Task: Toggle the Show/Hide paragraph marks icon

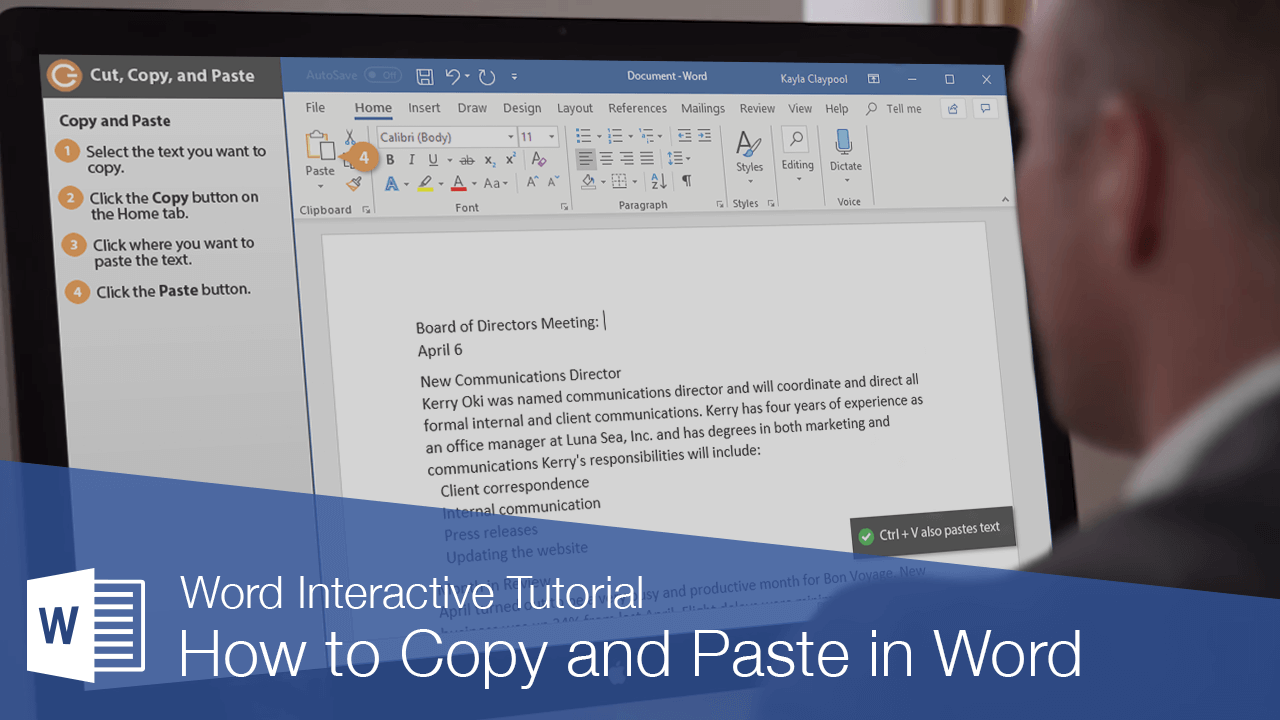Action: (x=686, y=180)
